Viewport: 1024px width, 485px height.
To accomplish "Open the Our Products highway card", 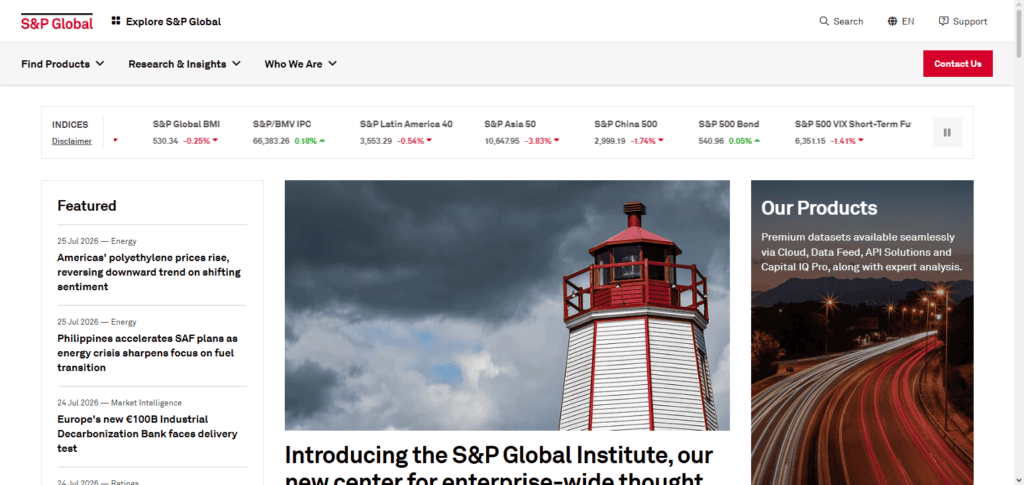I will pos(862,332).
